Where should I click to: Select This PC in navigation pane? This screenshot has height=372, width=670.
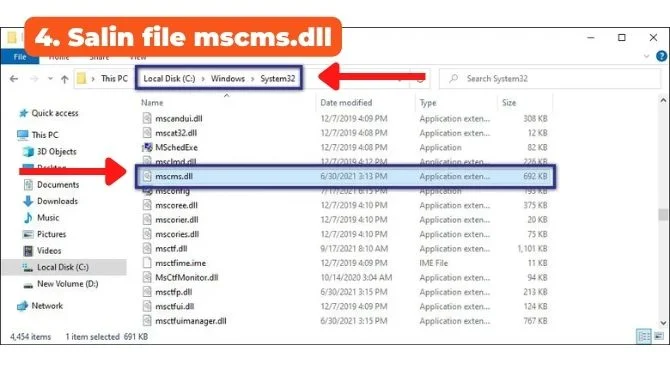pos(45,135)
